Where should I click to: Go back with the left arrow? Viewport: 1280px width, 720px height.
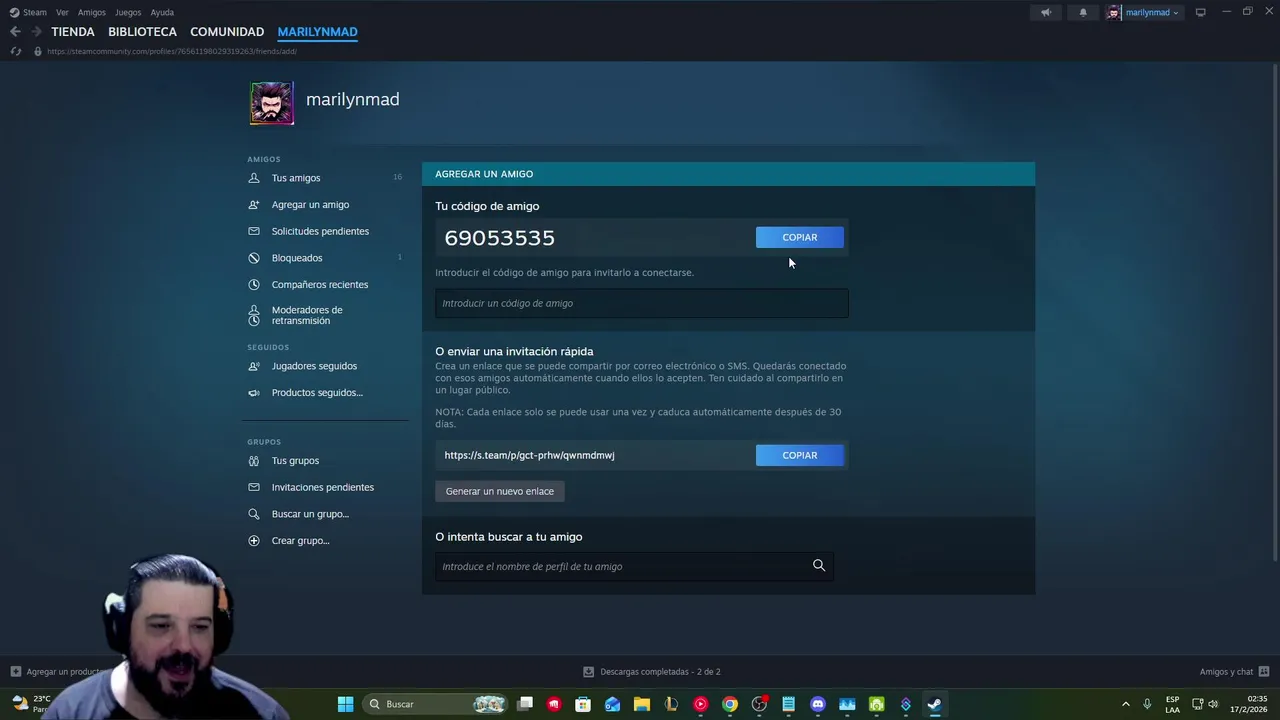pos(15,32)
